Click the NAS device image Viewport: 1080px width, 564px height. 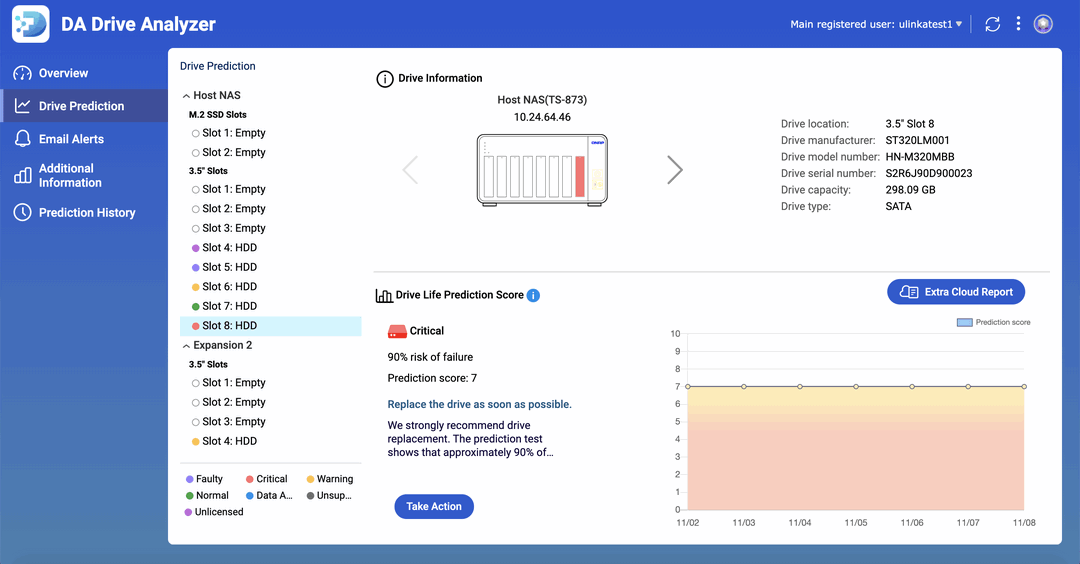[x=542, y=170]
